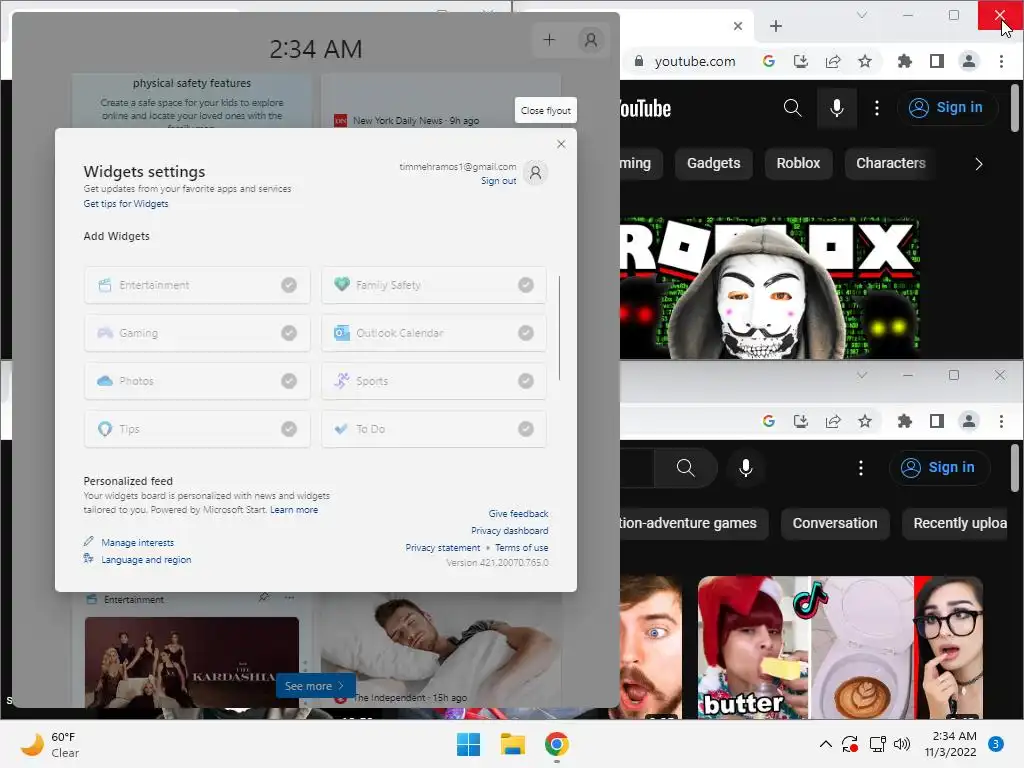Toggle the Outlook Calendar widget checkmark

pos(526,333)
